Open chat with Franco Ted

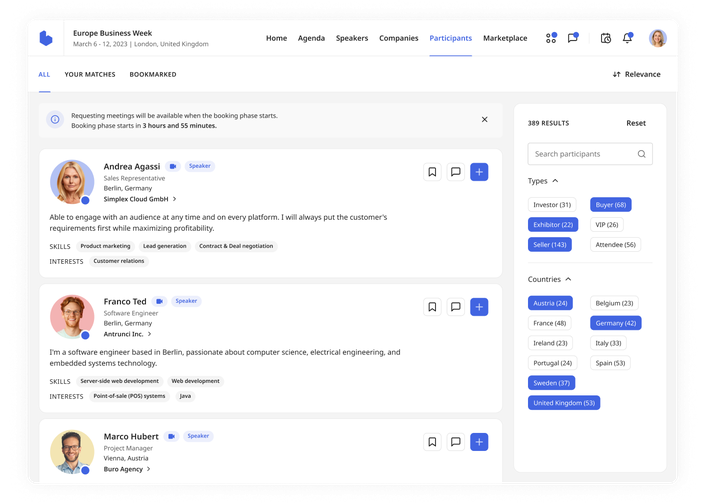[455, 307]
